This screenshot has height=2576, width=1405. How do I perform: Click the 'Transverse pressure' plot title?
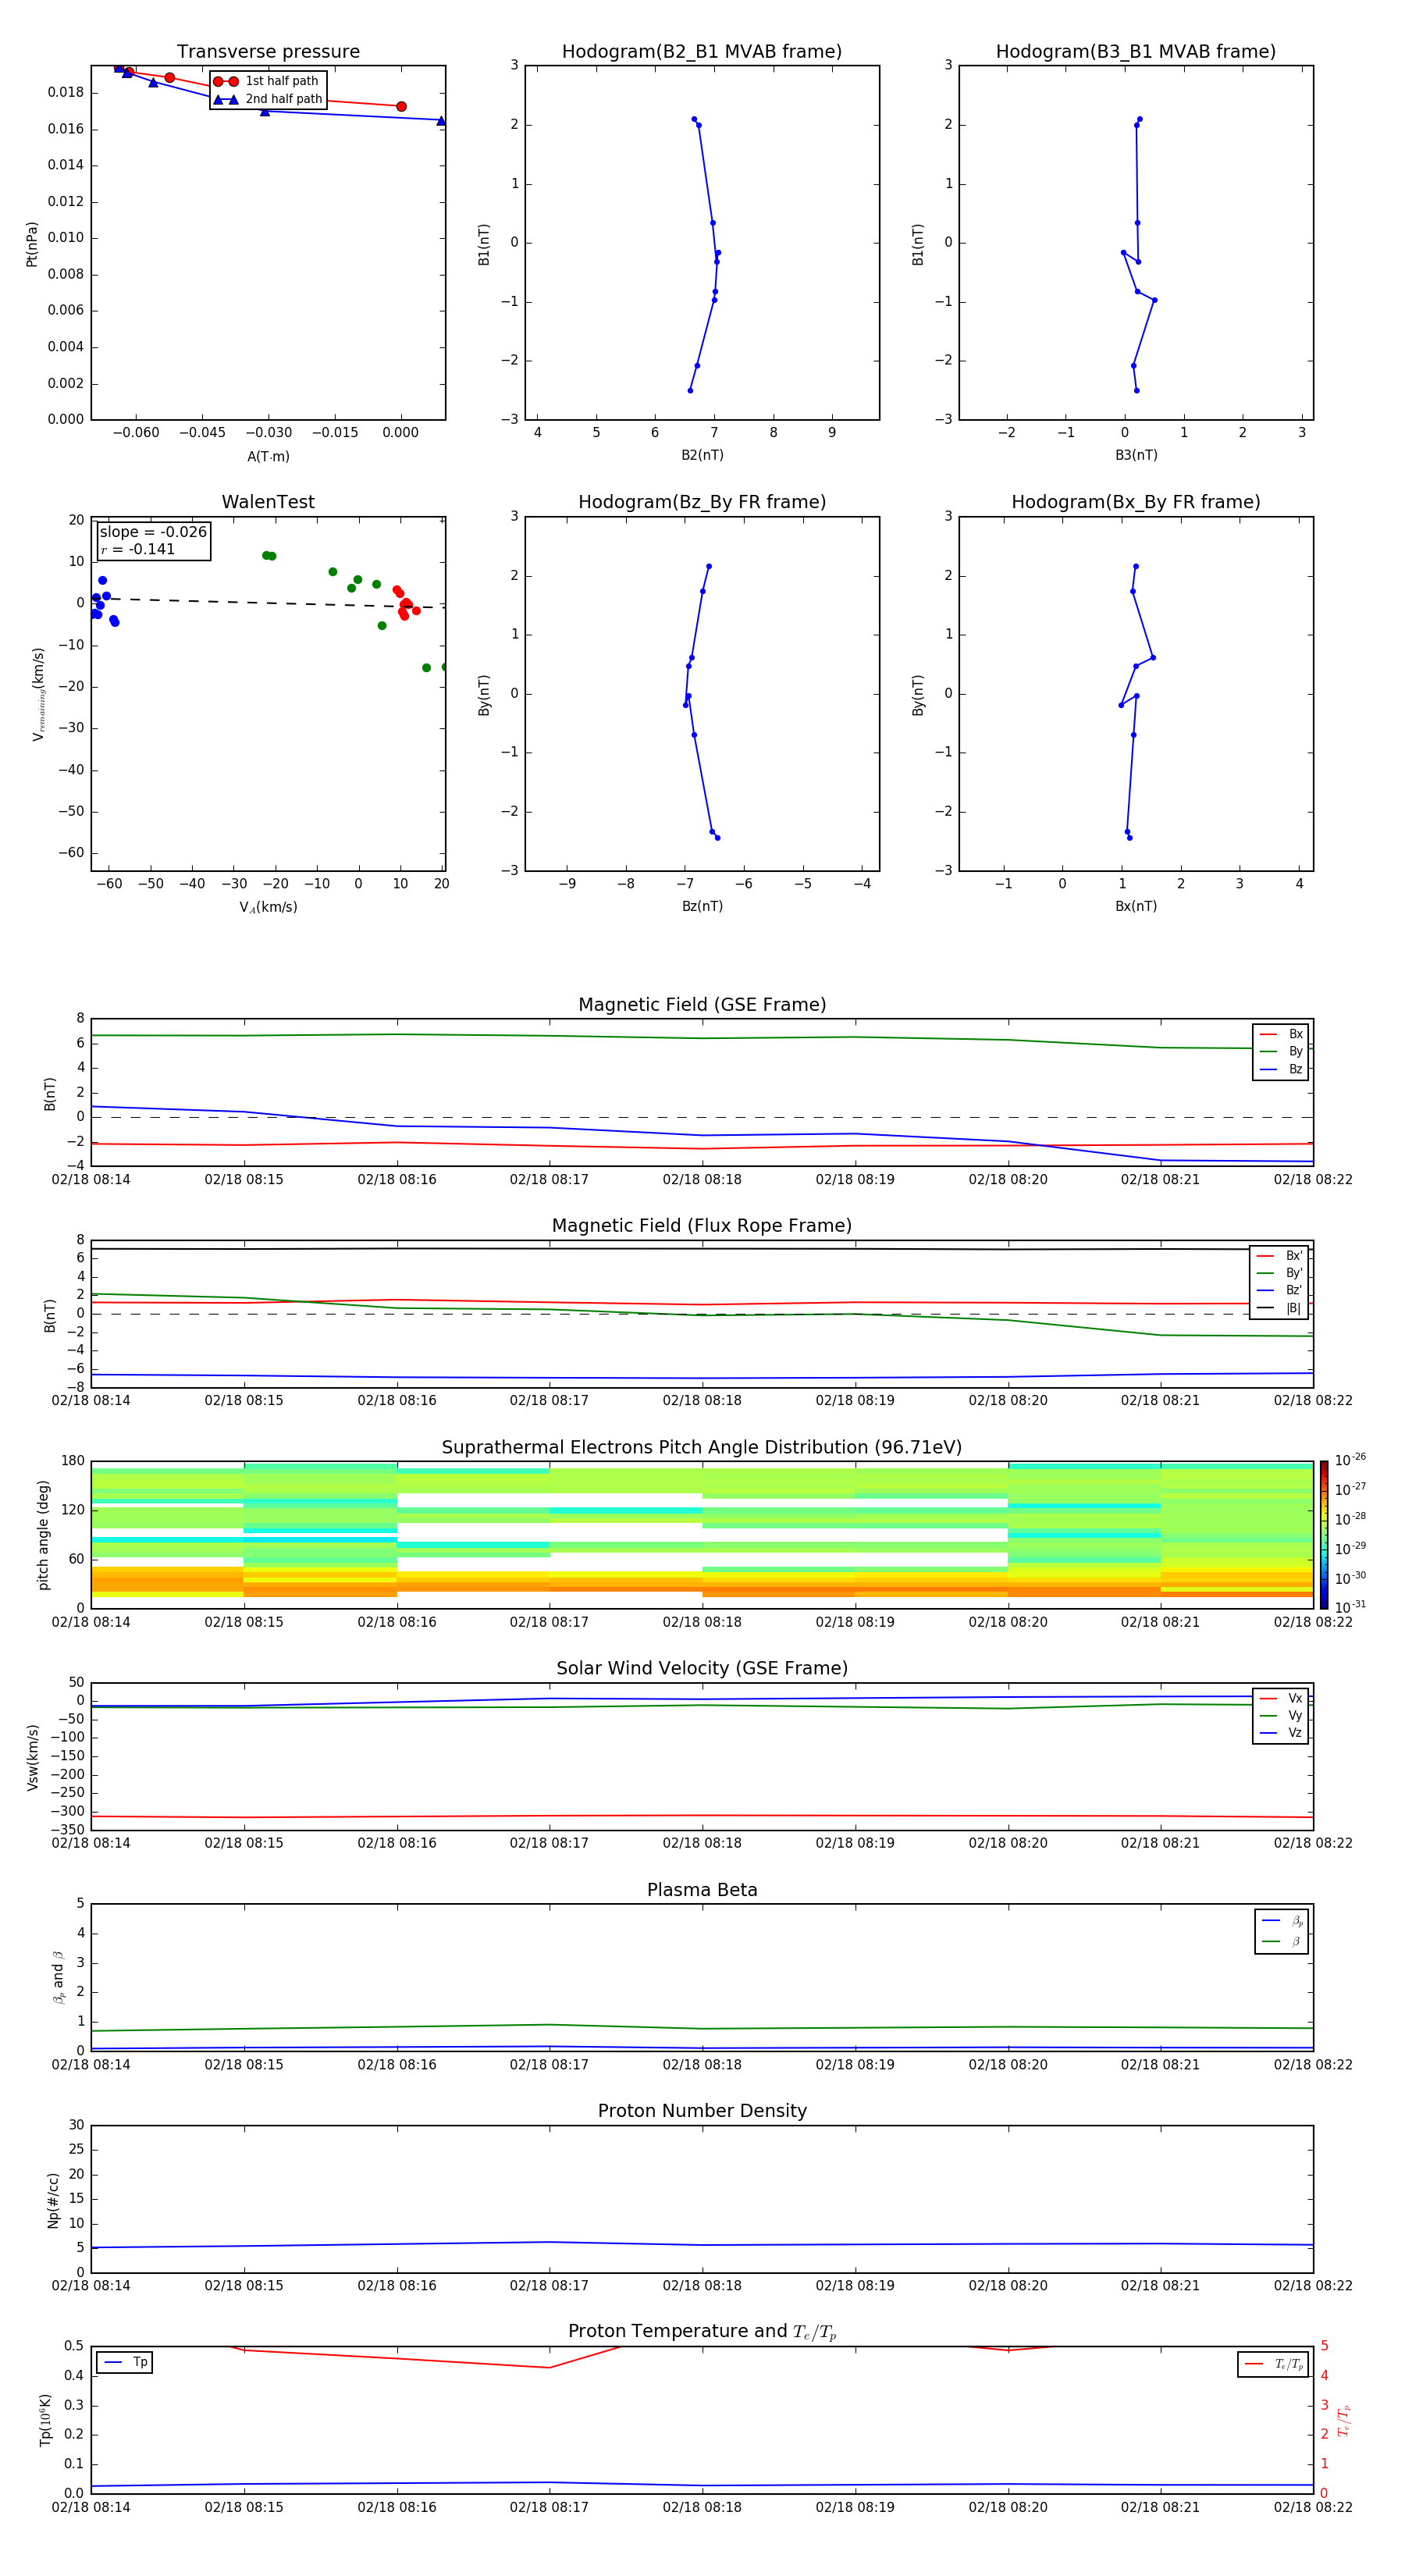point(268,52)
